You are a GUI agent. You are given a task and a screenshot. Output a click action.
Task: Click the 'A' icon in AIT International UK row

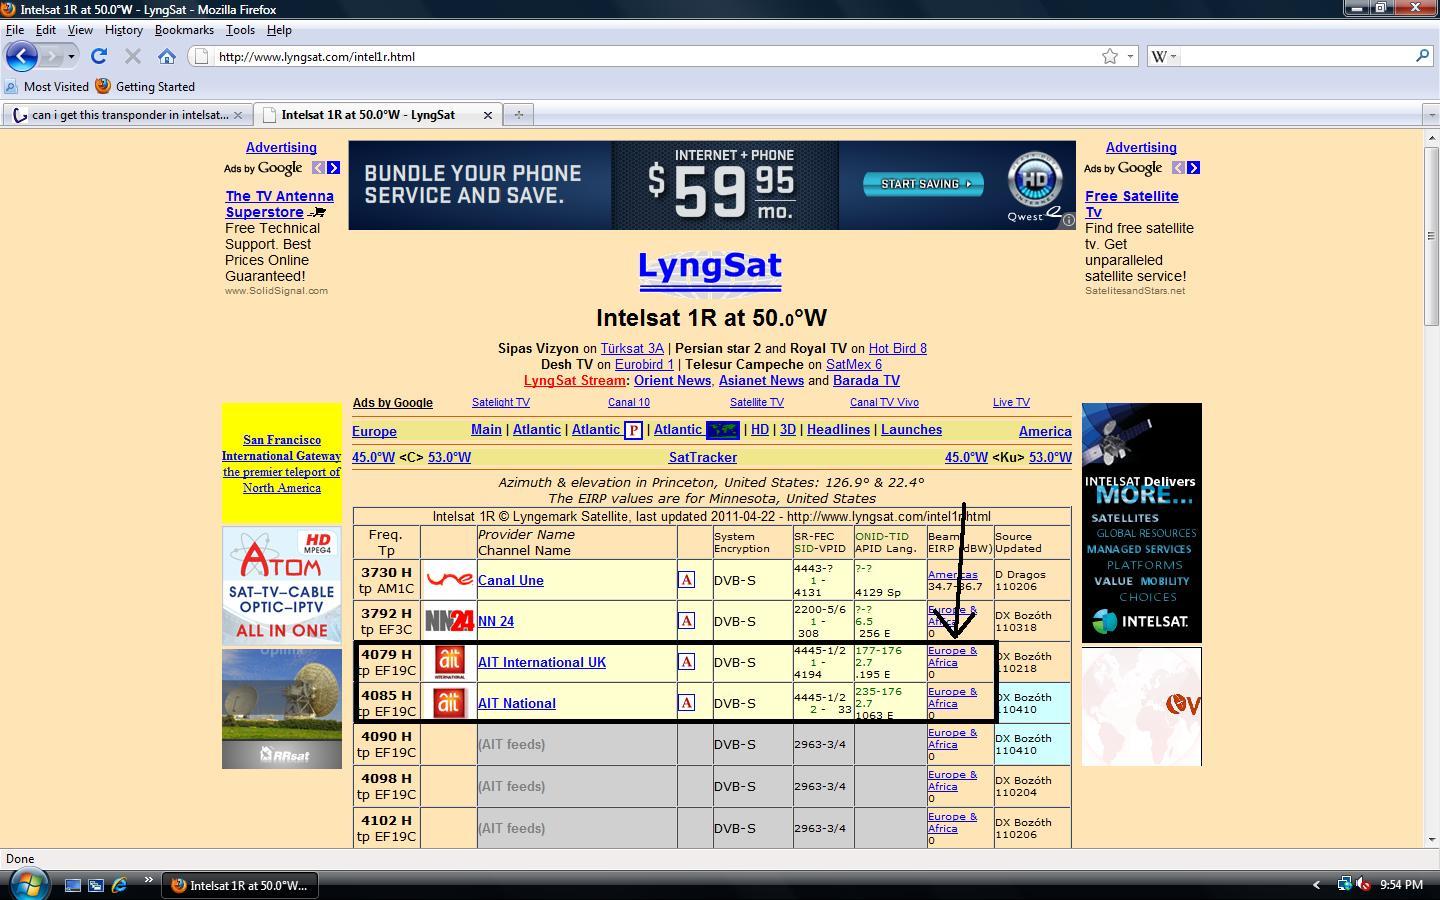click(687, 662)
